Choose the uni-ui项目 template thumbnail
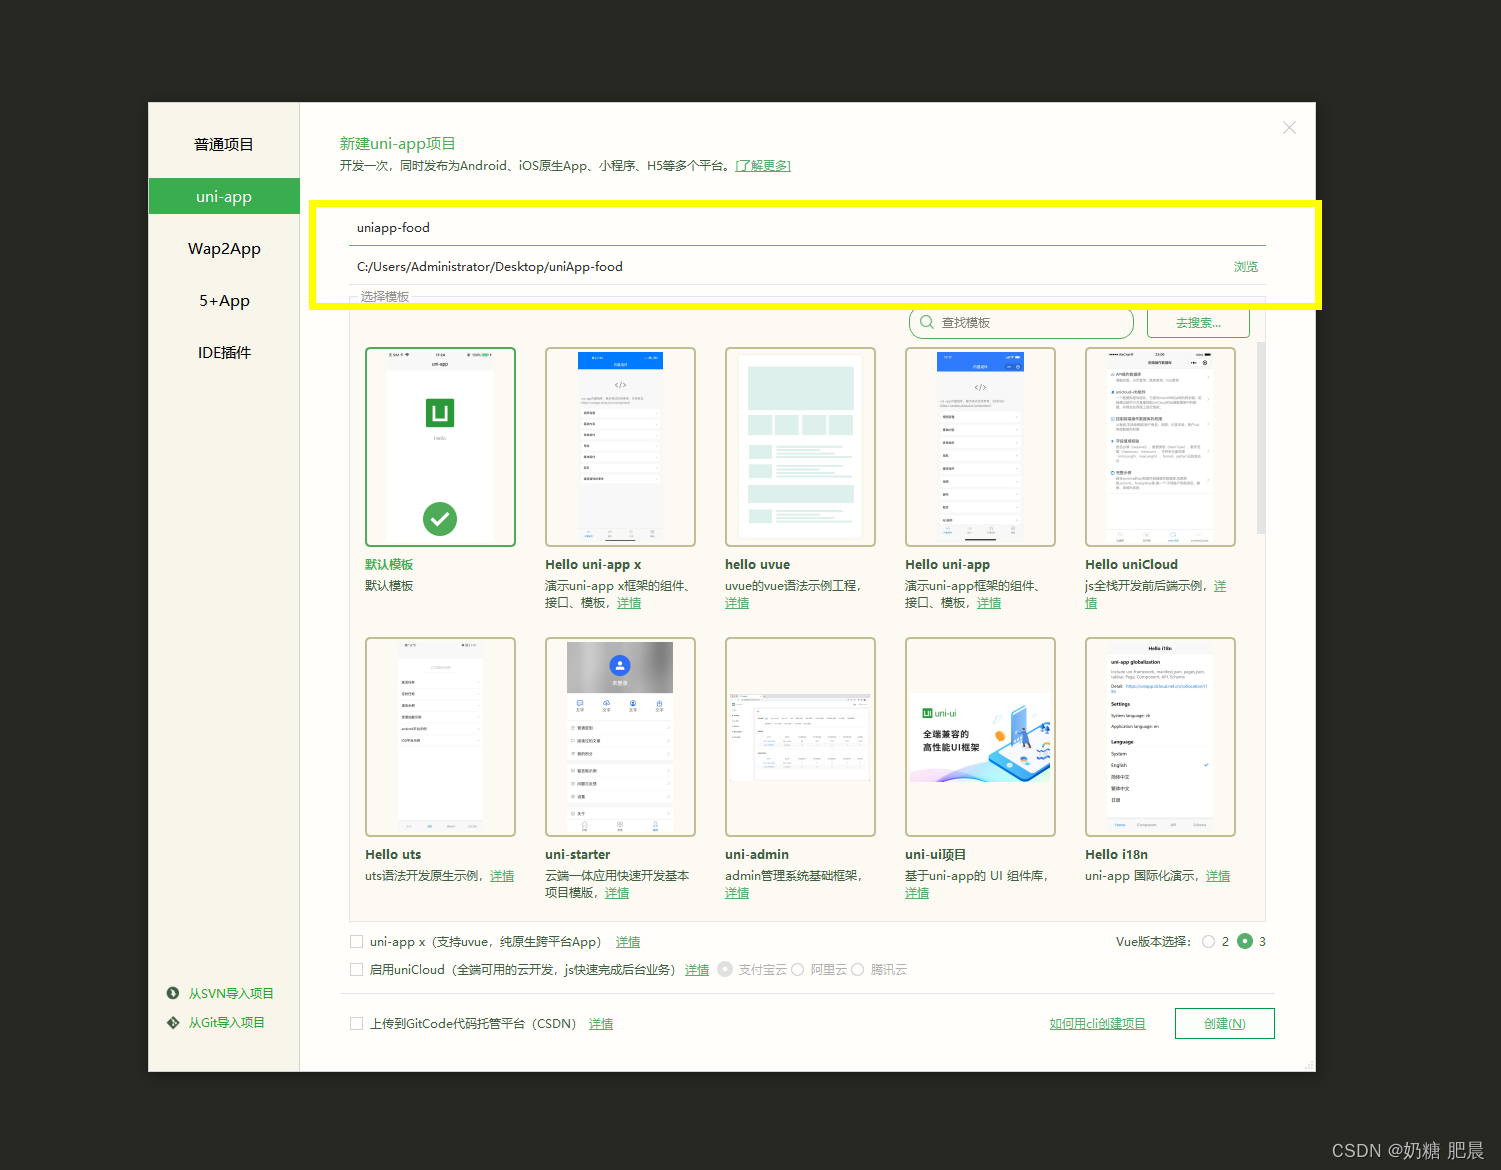 coord(980,737)
